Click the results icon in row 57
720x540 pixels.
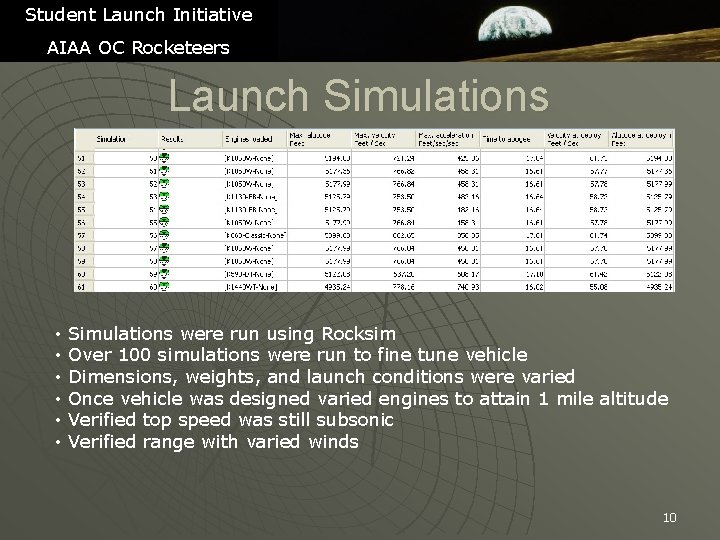coord(164,235)
